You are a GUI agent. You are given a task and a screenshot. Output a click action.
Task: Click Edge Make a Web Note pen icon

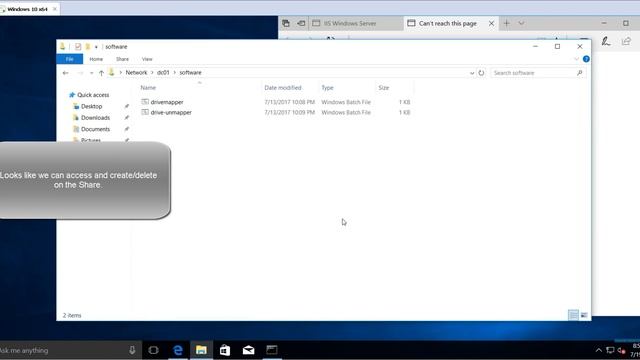606,41
